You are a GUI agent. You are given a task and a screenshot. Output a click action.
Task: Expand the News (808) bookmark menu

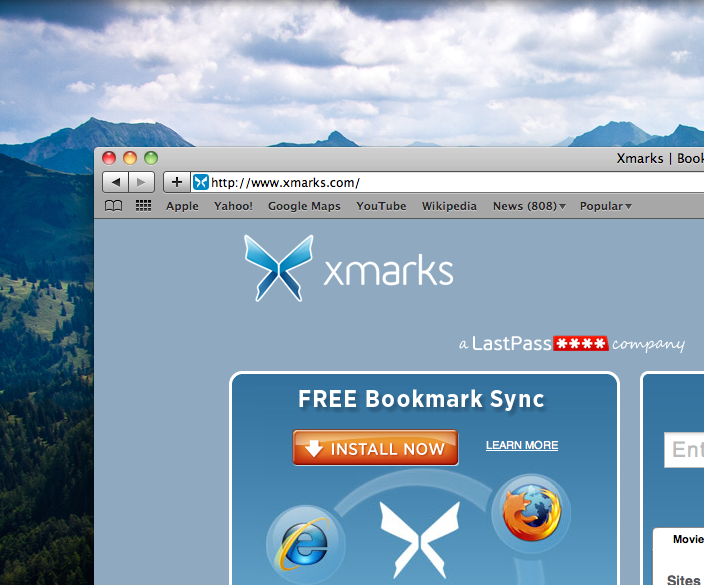coord(529,206)
